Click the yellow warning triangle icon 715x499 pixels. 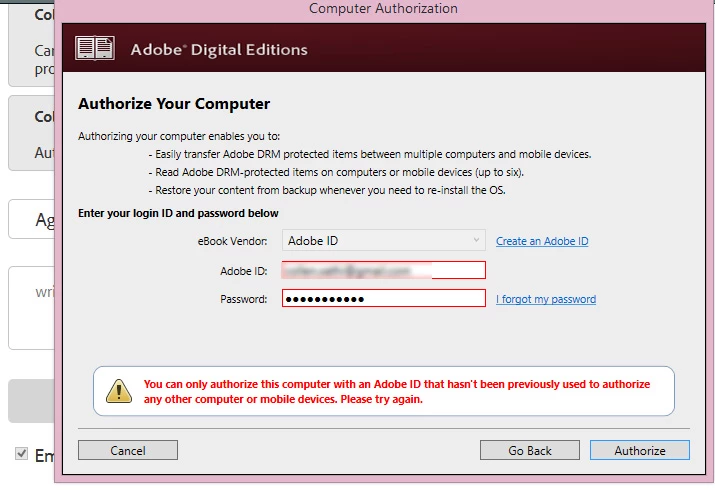pos(119,391)
